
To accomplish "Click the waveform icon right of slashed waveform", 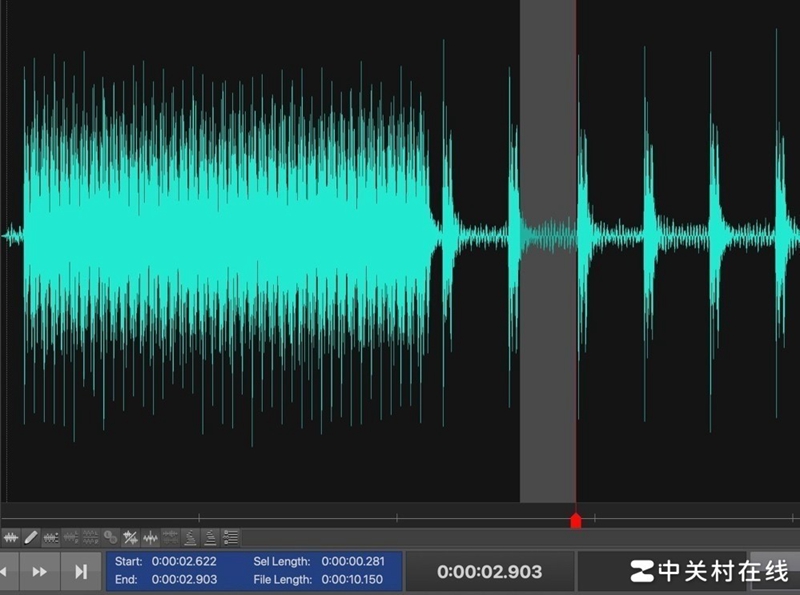I will pos(150,538).
